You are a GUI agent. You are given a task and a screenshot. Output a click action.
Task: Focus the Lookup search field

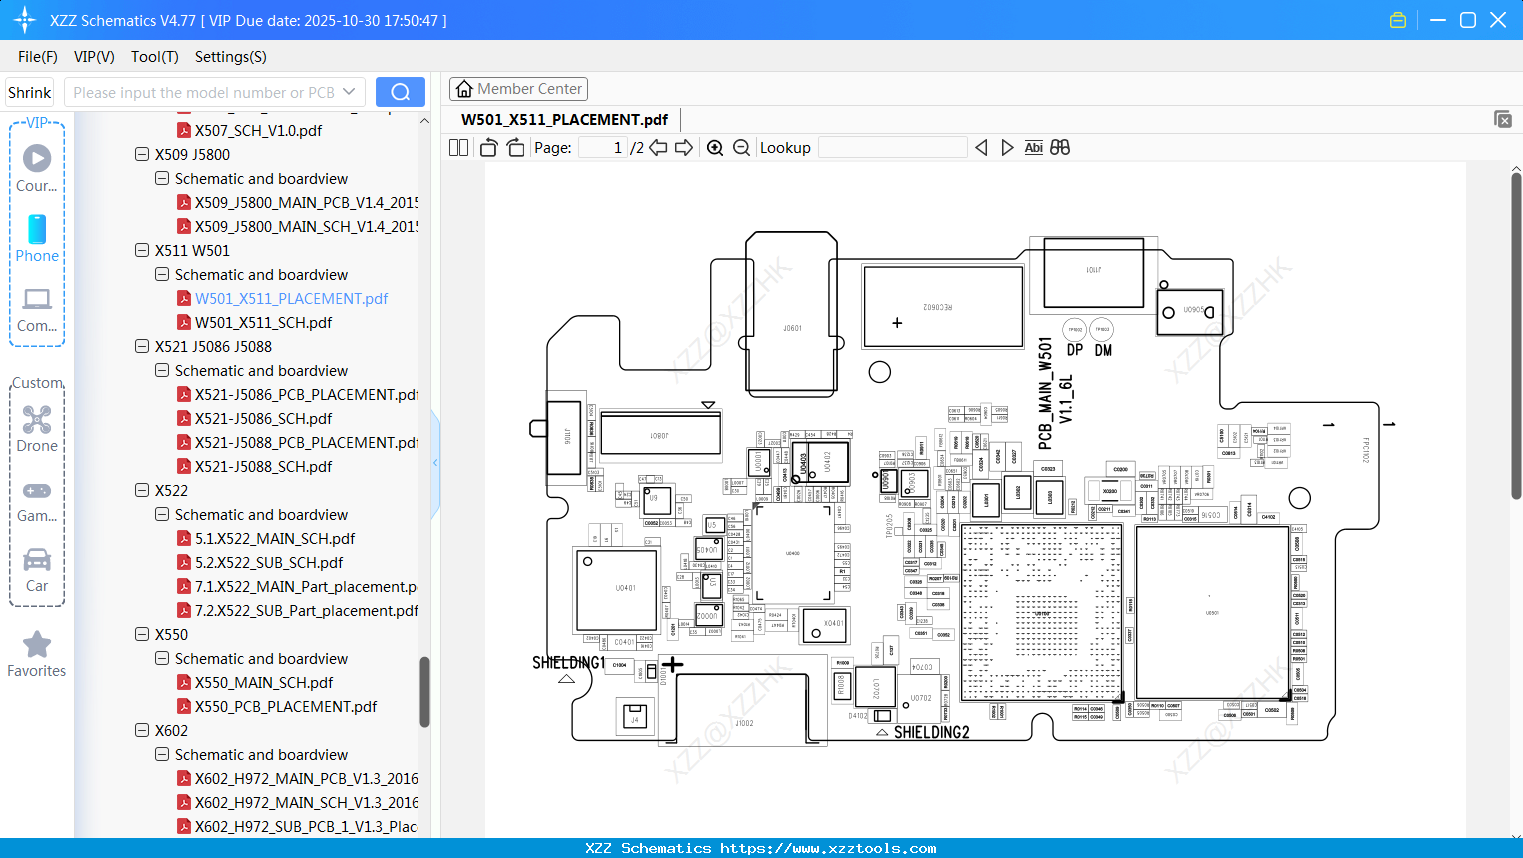click(892, 148)
